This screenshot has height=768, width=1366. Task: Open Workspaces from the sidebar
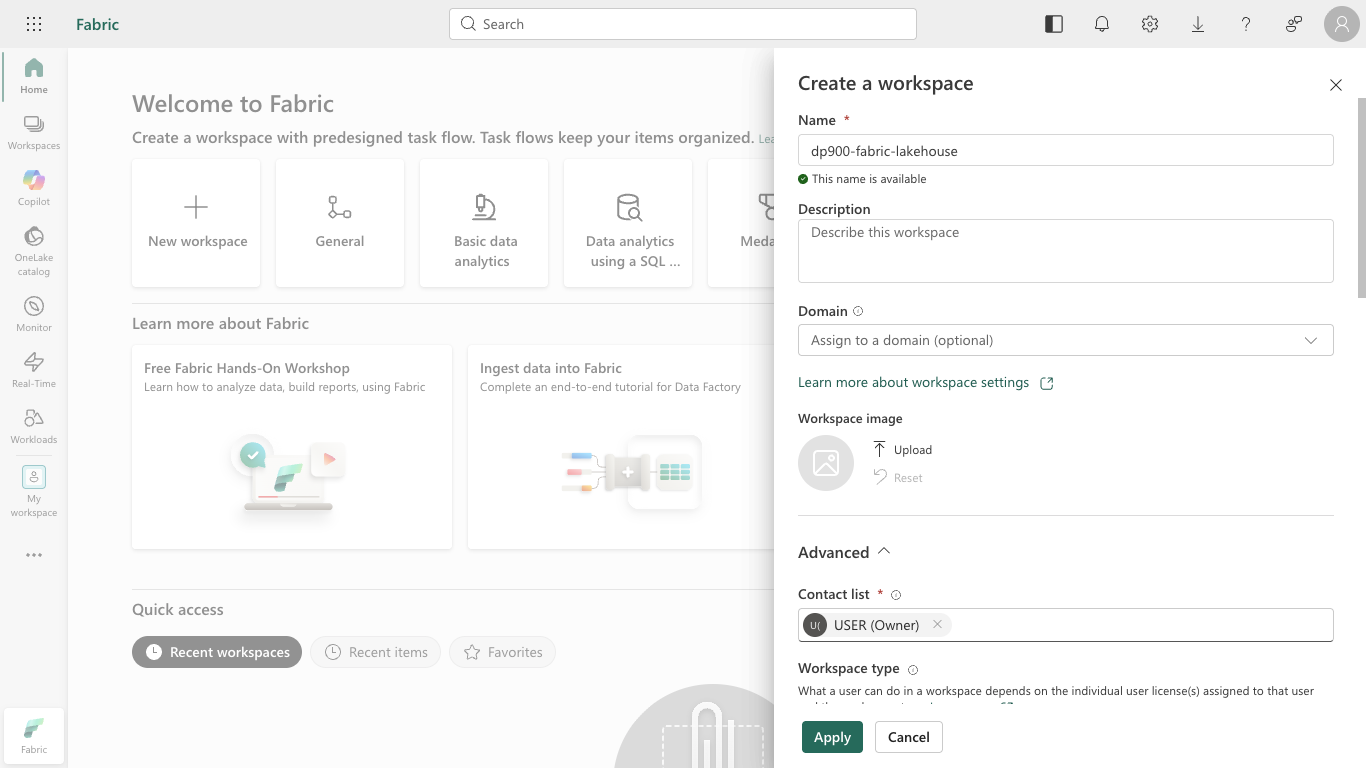point(34,132)
